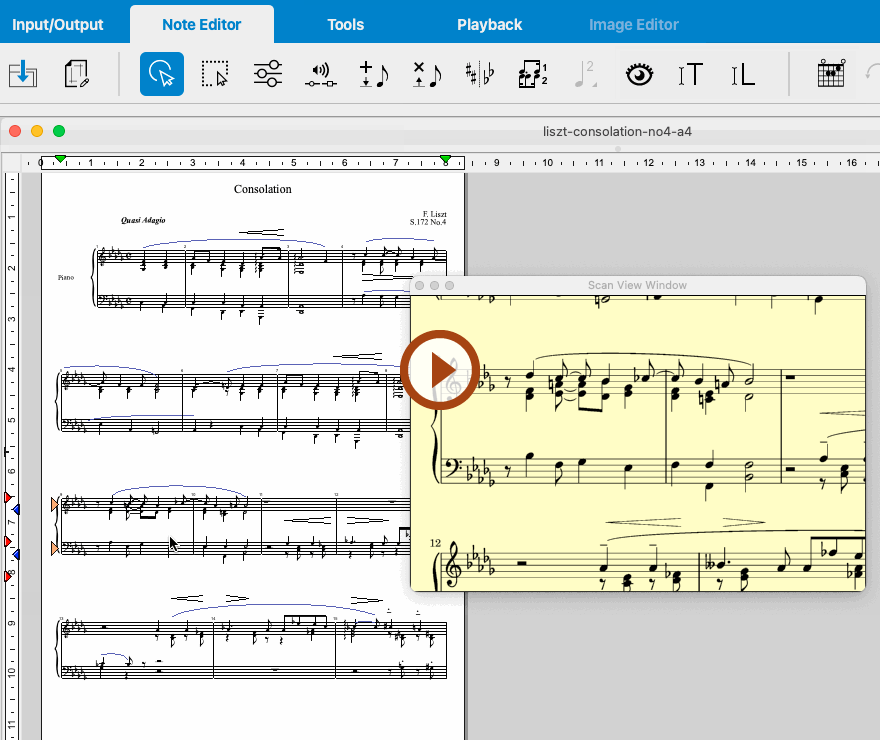Zoom the document with the green button
Viewport: 880px width, 740px height.
[x=59, y=131]
